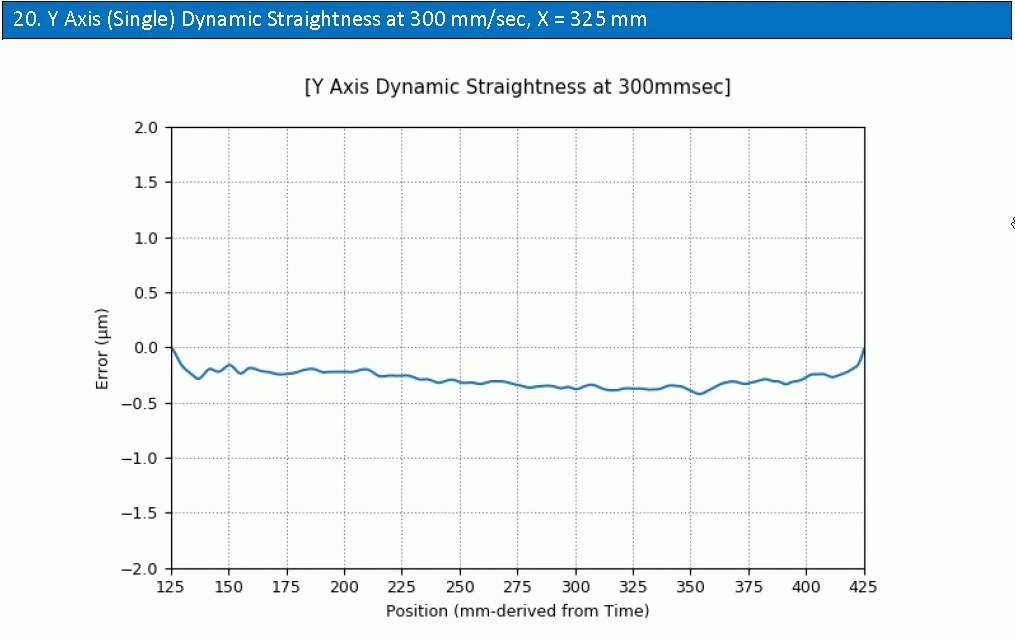Select y-axis tick value −0.5
This screenshot has height=640, width=1015.
pyautogui.click(x=140, y=403)
